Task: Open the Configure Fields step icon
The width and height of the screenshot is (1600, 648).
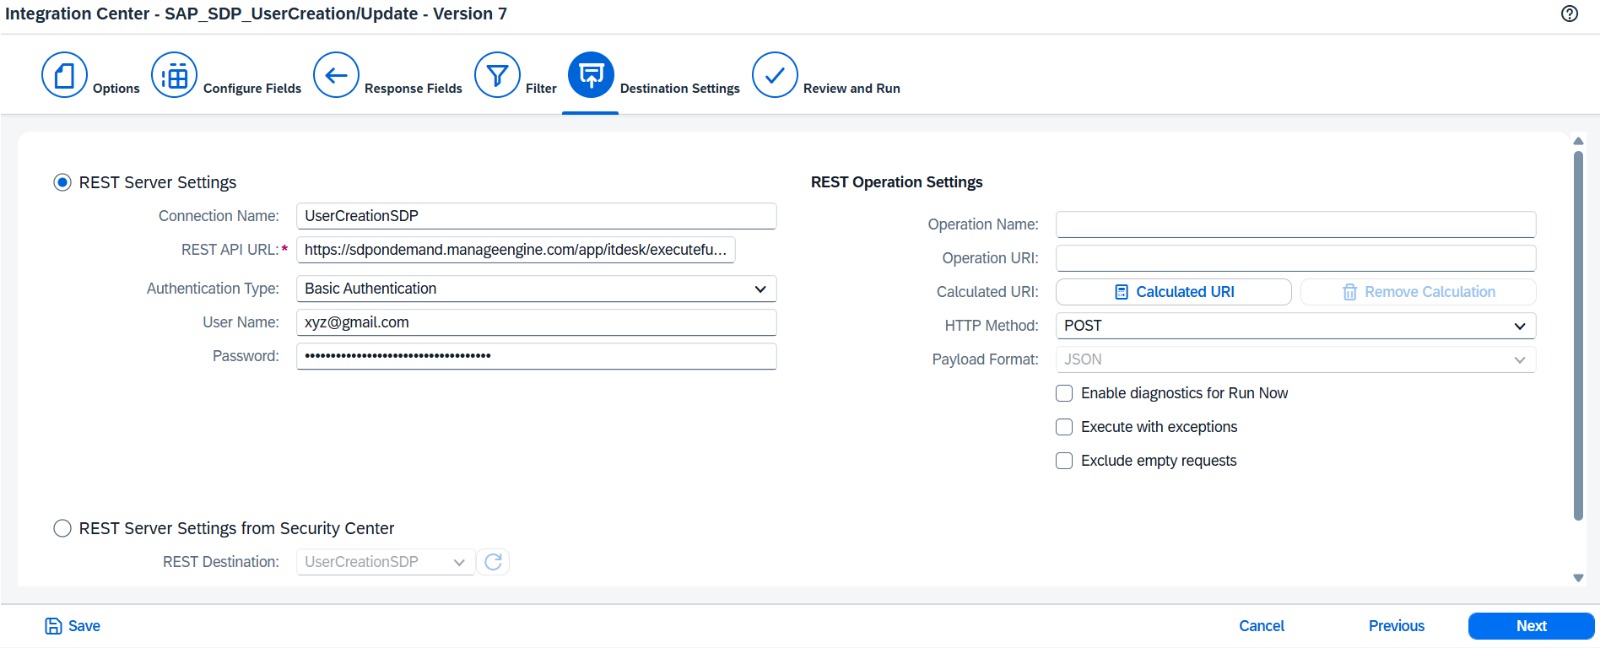Action: coord(174,76)
